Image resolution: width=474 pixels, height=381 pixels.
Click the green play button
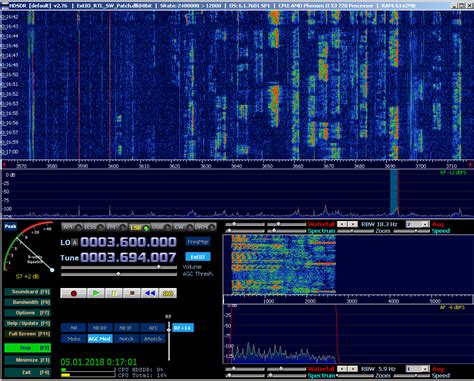pyautogui.click(x=96, y=293)
